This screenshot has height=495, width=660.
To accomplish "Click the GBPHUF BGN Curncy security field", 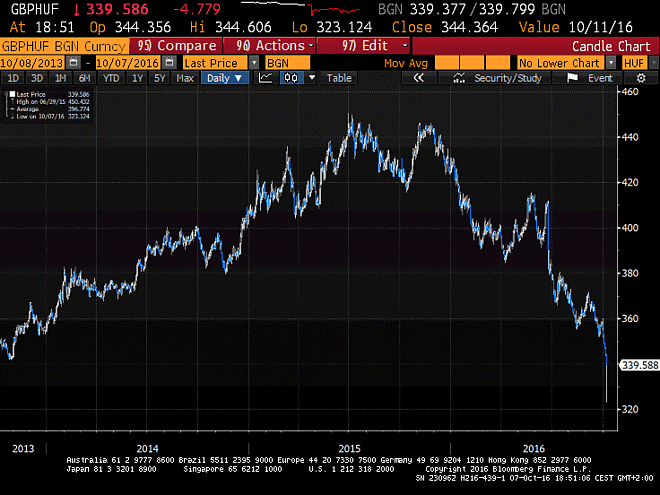I will click(x=64, y=46).
